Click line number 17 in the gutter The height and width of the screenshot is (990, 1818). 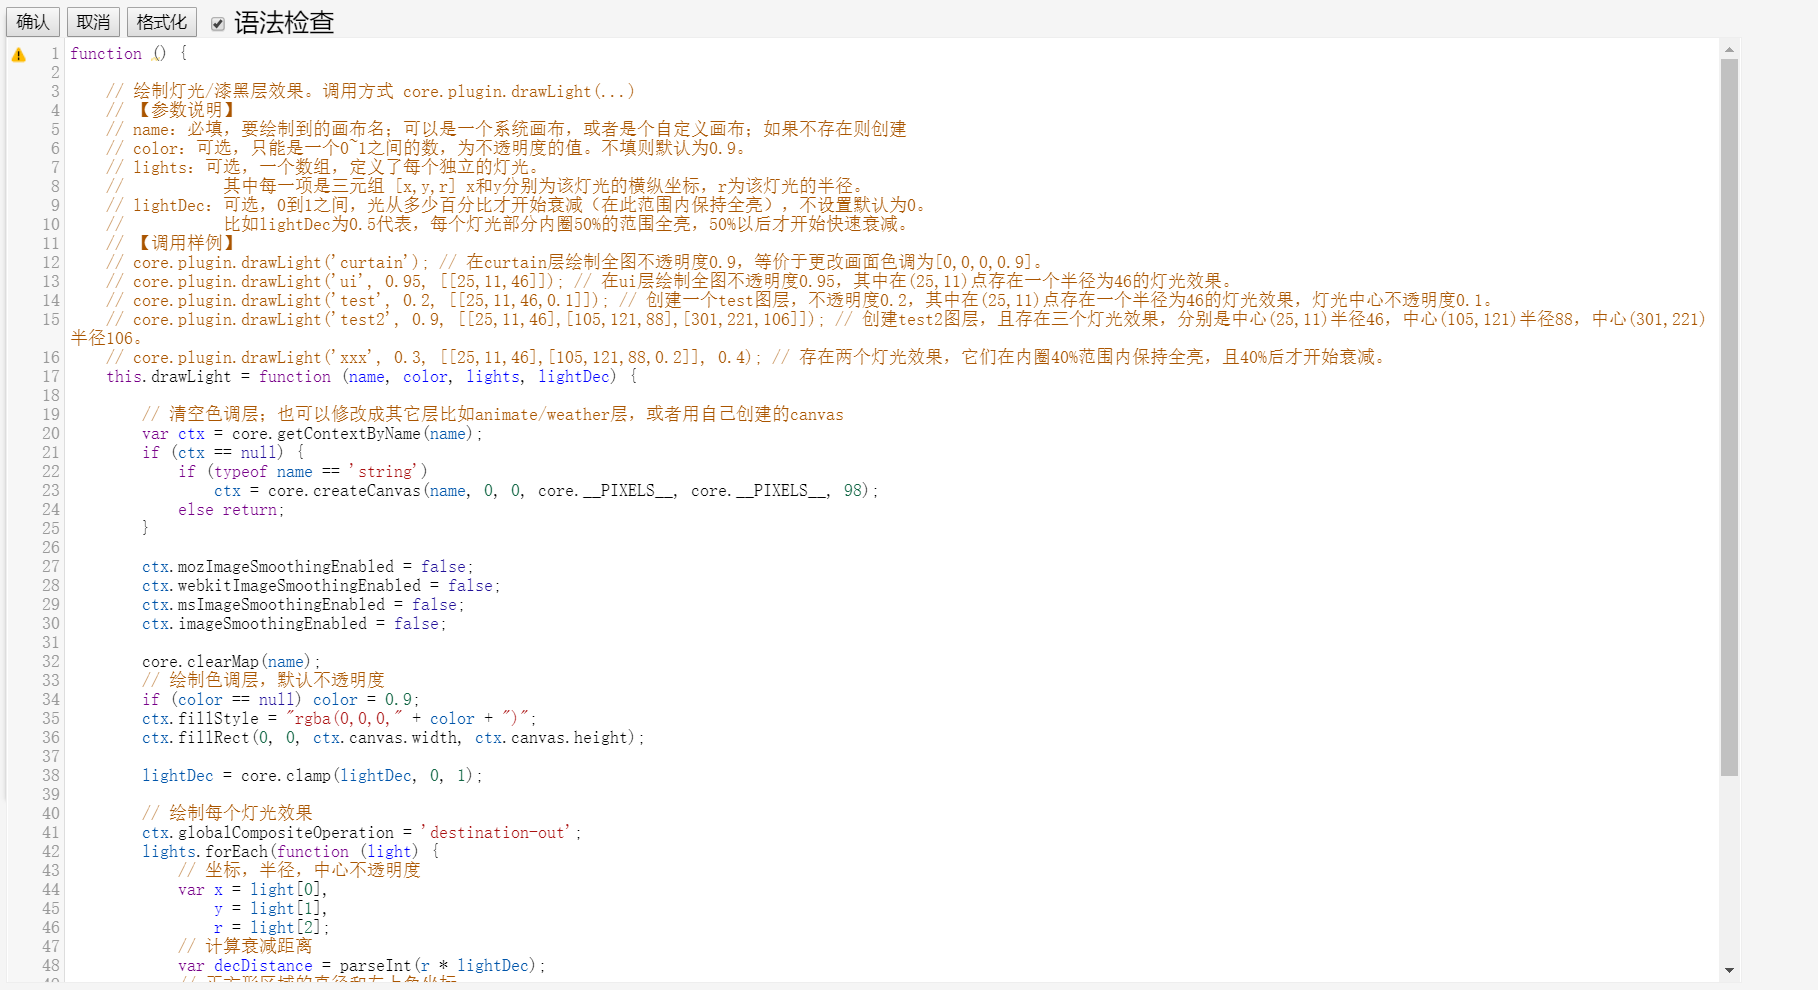50,377
